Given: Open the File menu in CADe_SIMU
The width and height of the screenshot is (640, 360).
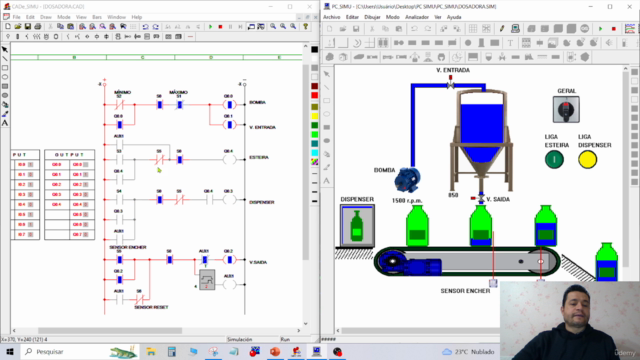Looking at the screenshot, I should pos(16,17).
